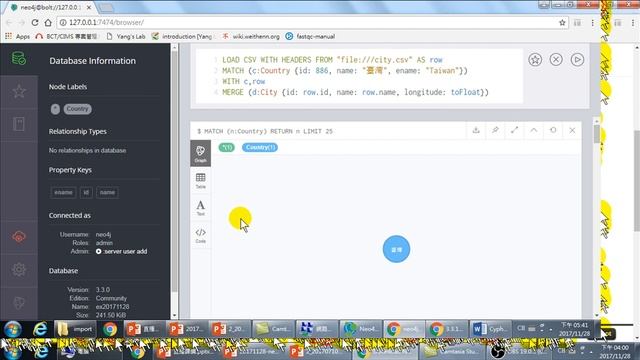Switch to Code view
Screen dimensions: 640x360
point(200,235)
